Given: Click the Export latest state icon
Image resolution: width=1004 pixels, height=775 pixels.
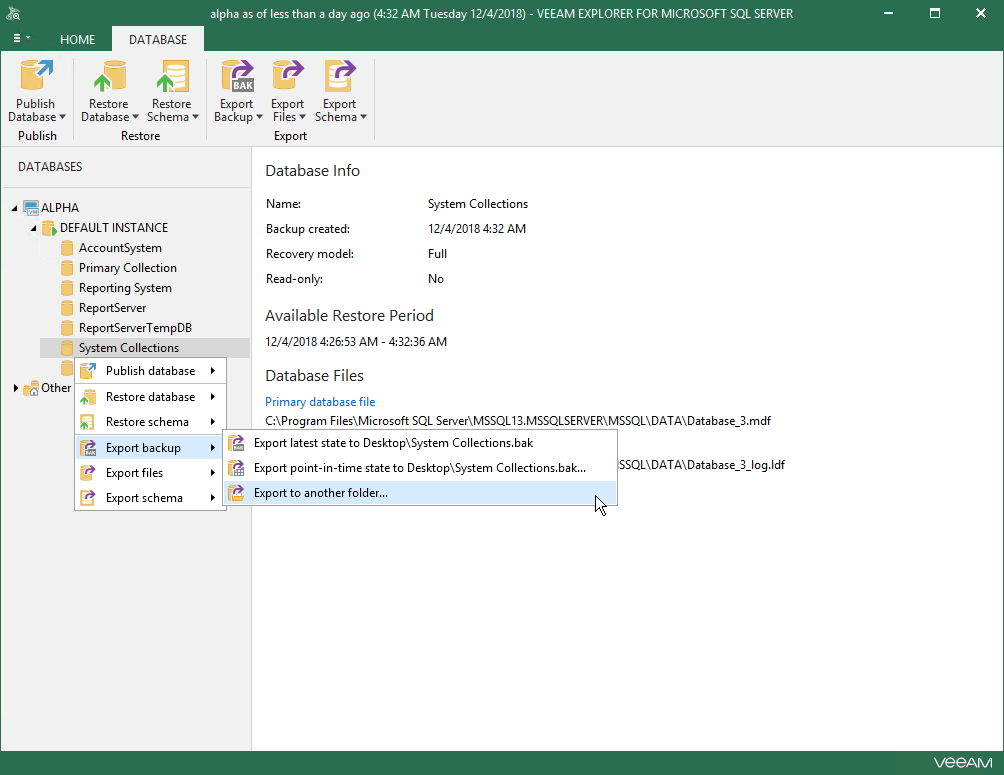Looking at the screenshot, I should point(236,443).
